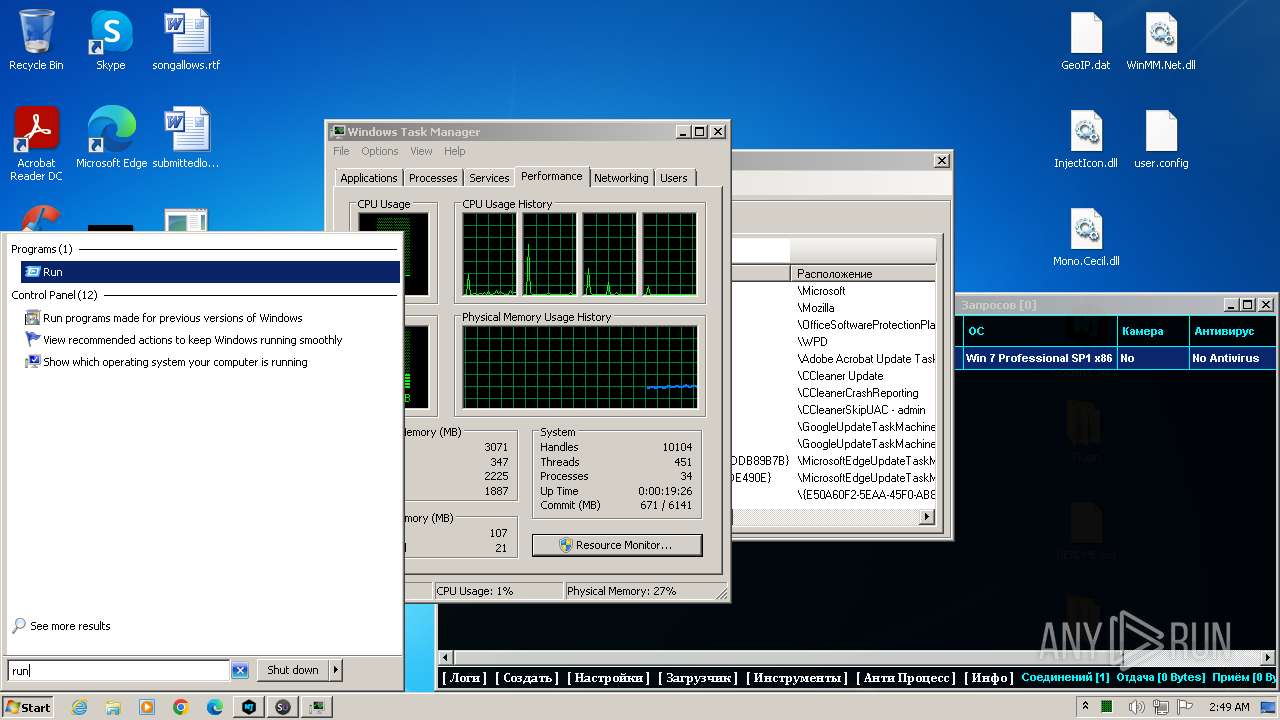Screen dimensions: 1280x720
Task: Open Task Manager Help menu
Action: (x=455, y=151)
